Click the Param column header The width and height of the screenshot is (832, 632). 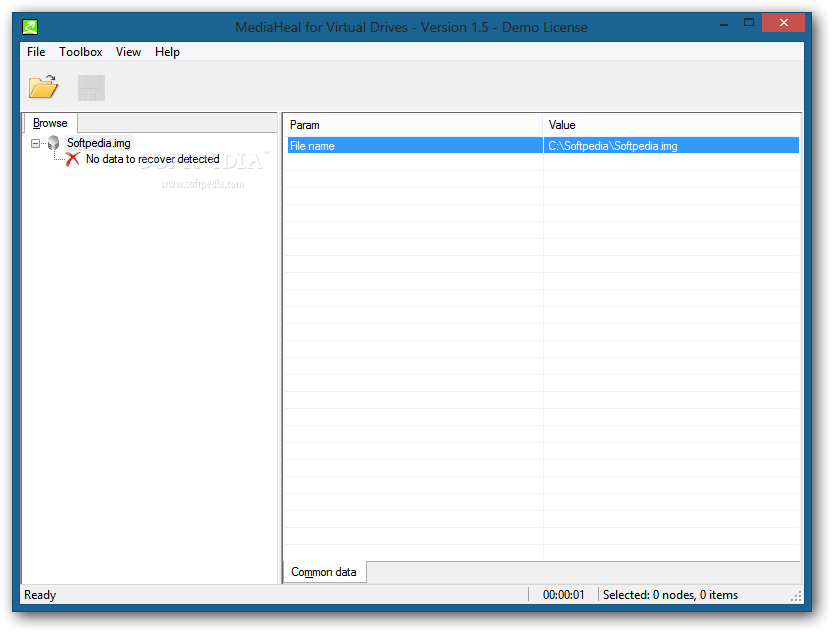(x=413, y=125)
